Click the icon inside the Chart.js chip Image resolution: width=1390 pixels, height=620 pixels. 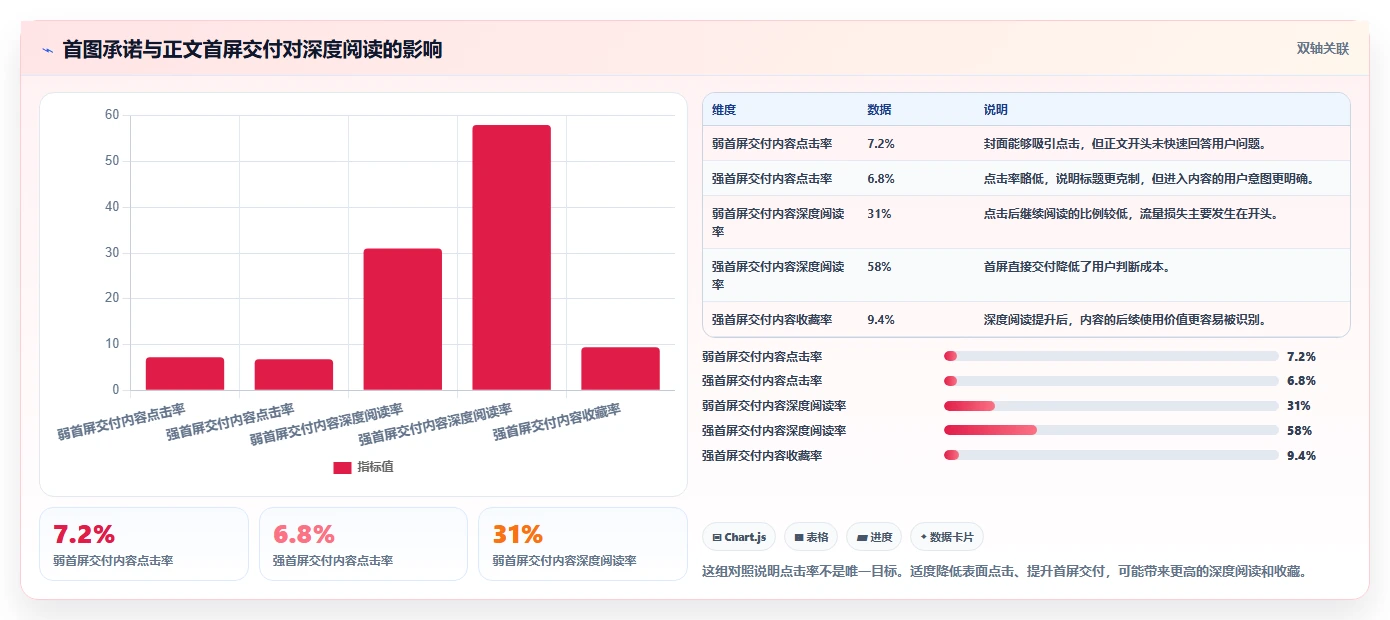tap(717, 537)
